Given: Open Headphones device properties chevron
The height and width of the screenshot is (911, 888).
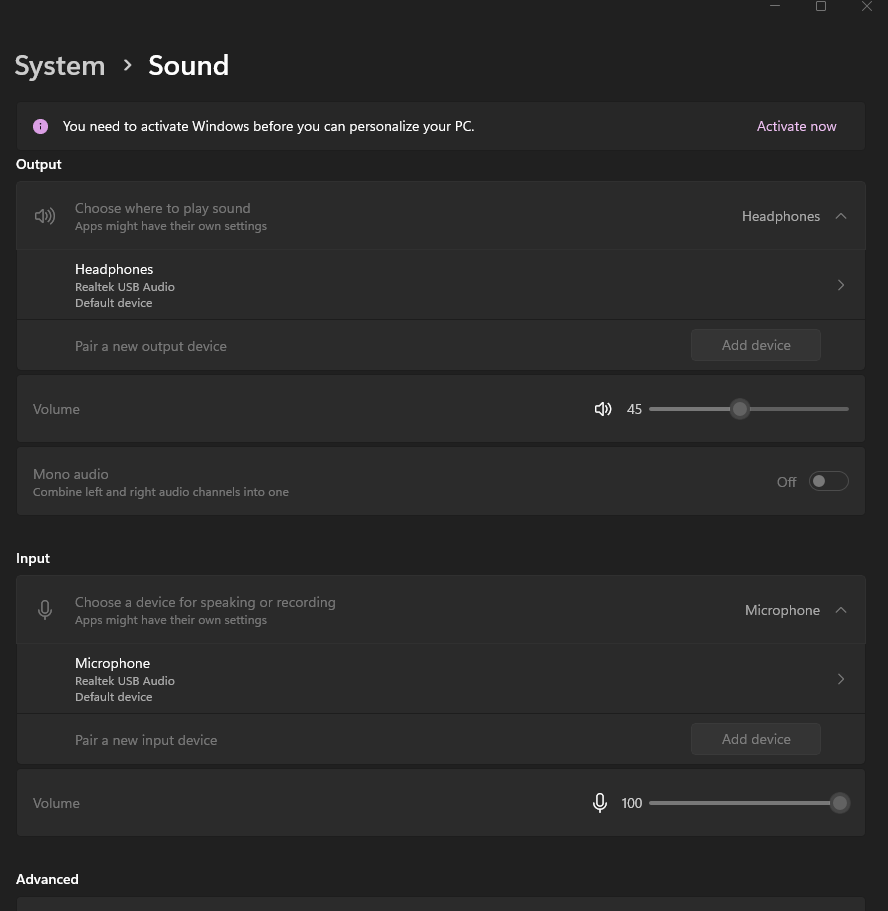Looking at the screenshot, I should click(841, 285).
